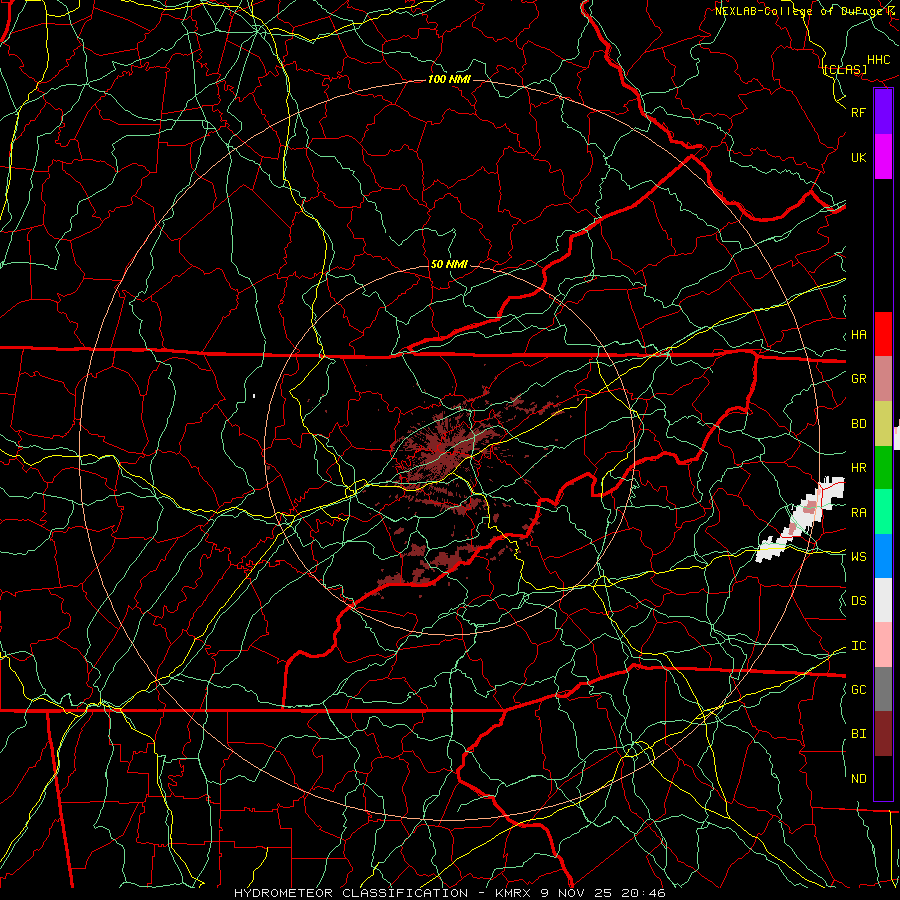Click the red HA hail color swatch
Viewport: 900px width, 900px height.
[x=883, y=334]
